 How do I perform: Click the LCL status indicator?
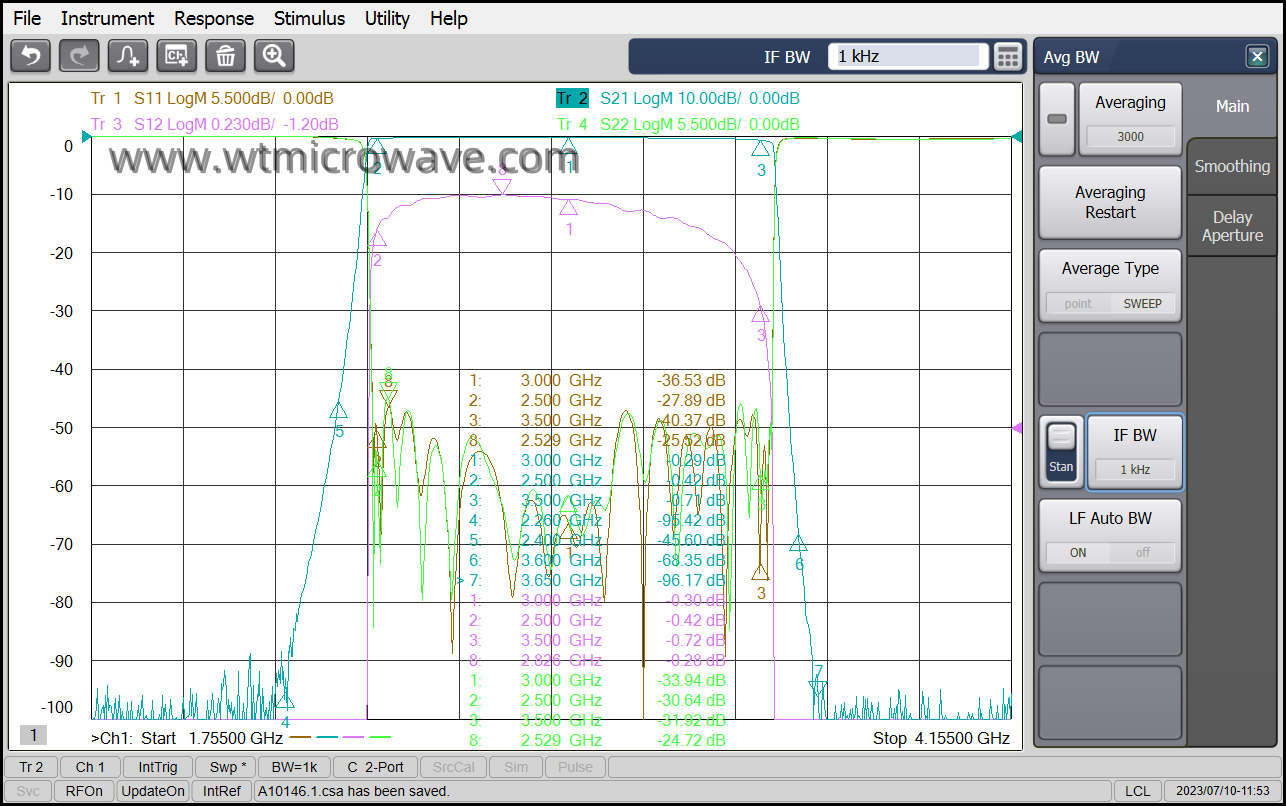pos(1137,791)
